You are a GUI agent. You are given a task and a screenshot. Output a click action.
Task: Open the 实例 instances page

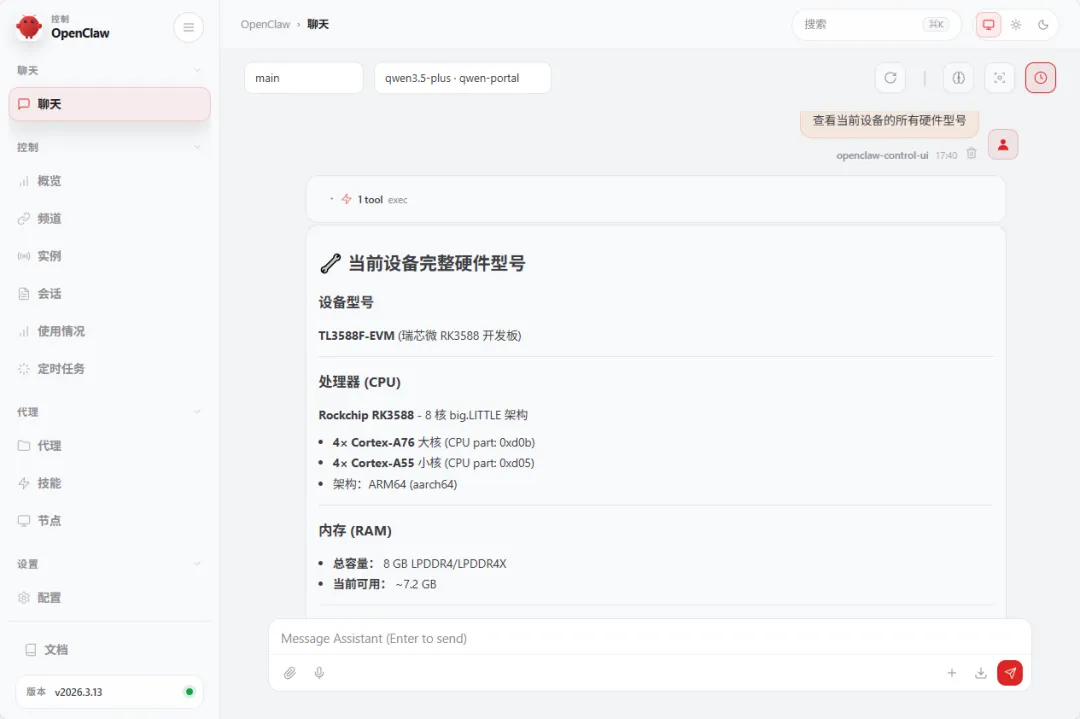click(110, 256)
